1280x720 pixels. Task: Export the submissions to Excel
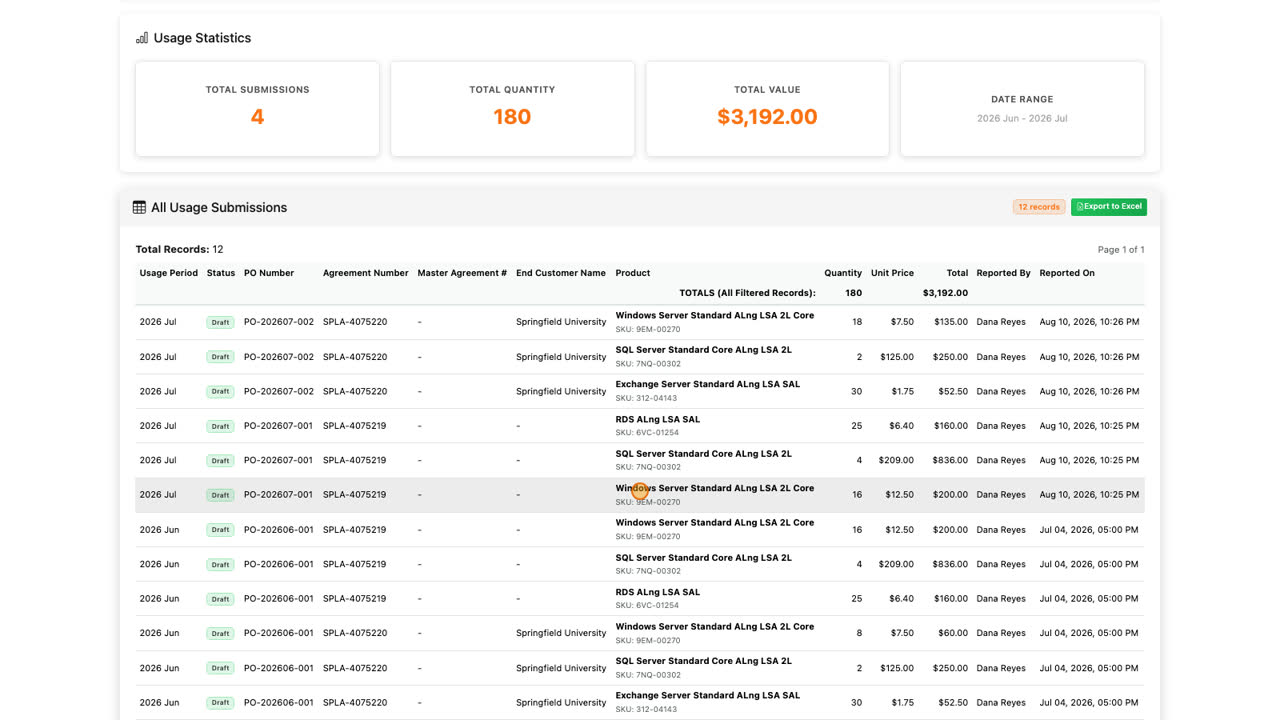pyautogui.click(x=1109, y=207)
